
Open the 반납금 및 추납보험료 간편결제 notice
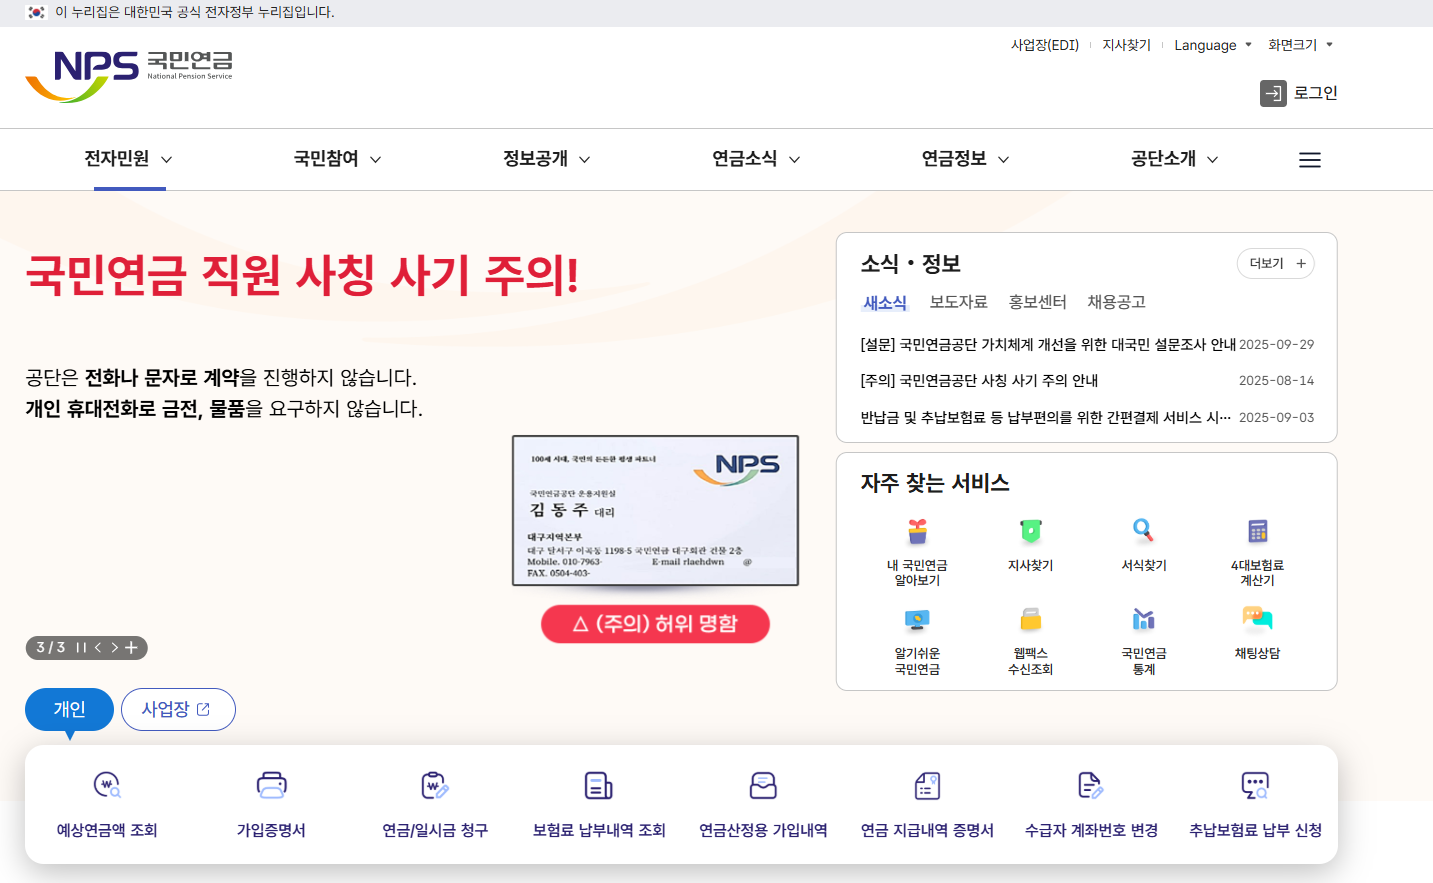coord(1046,417)
